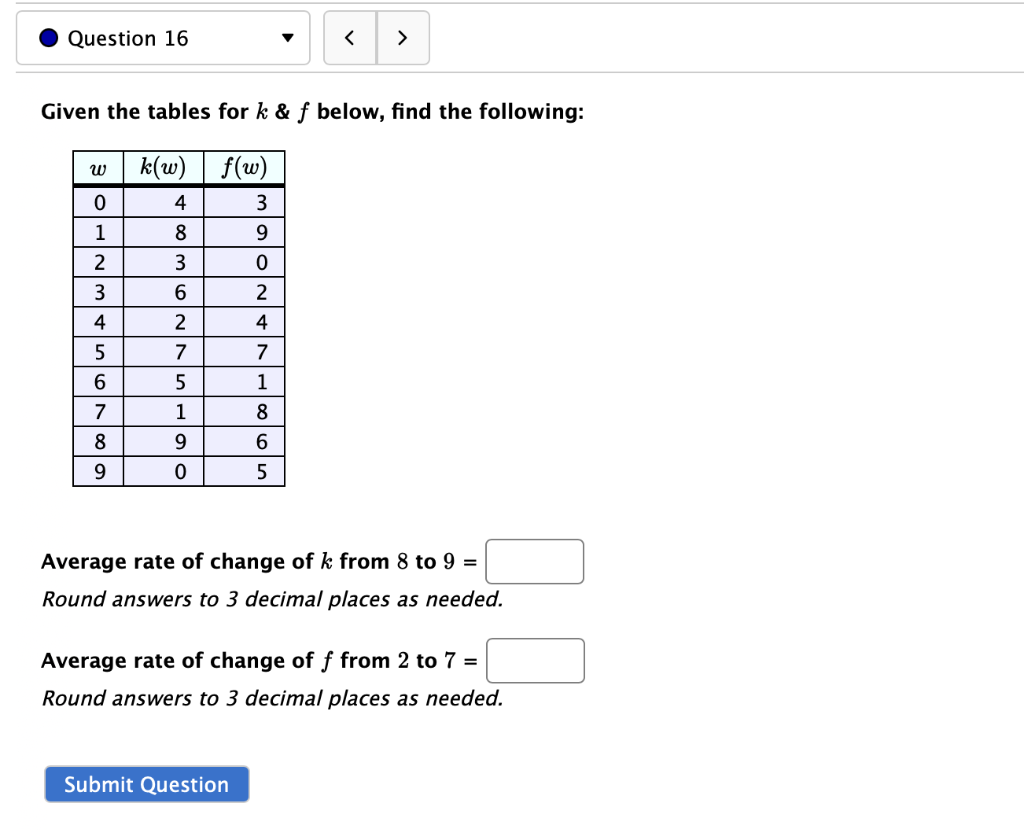The width and height of the screenshot is (1024, 840).
Task: Click the table row where w equals 9
Action: click(x=178, y=470)
